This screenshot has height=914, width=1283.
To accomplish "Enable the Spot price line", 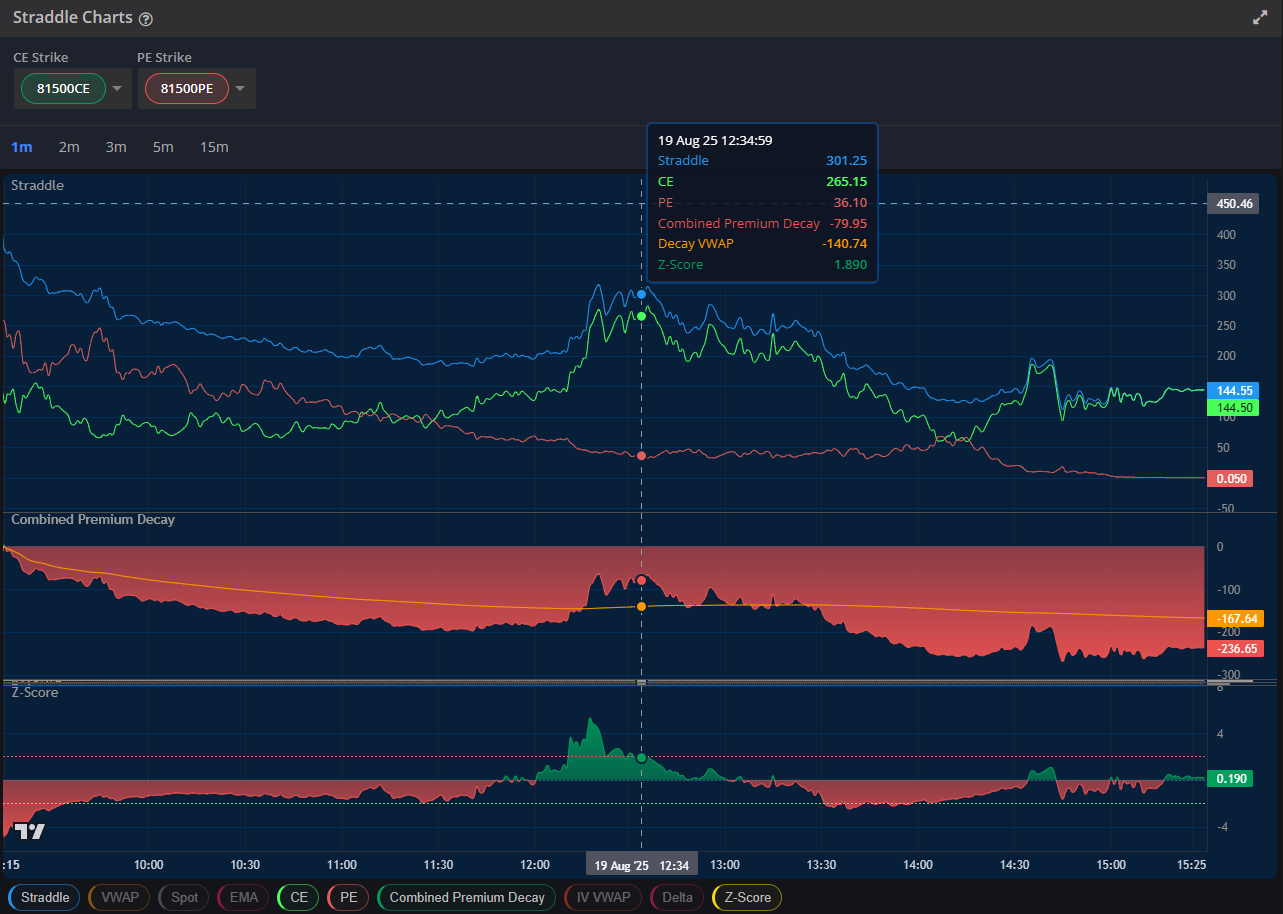I will click(x=183, y=897).
